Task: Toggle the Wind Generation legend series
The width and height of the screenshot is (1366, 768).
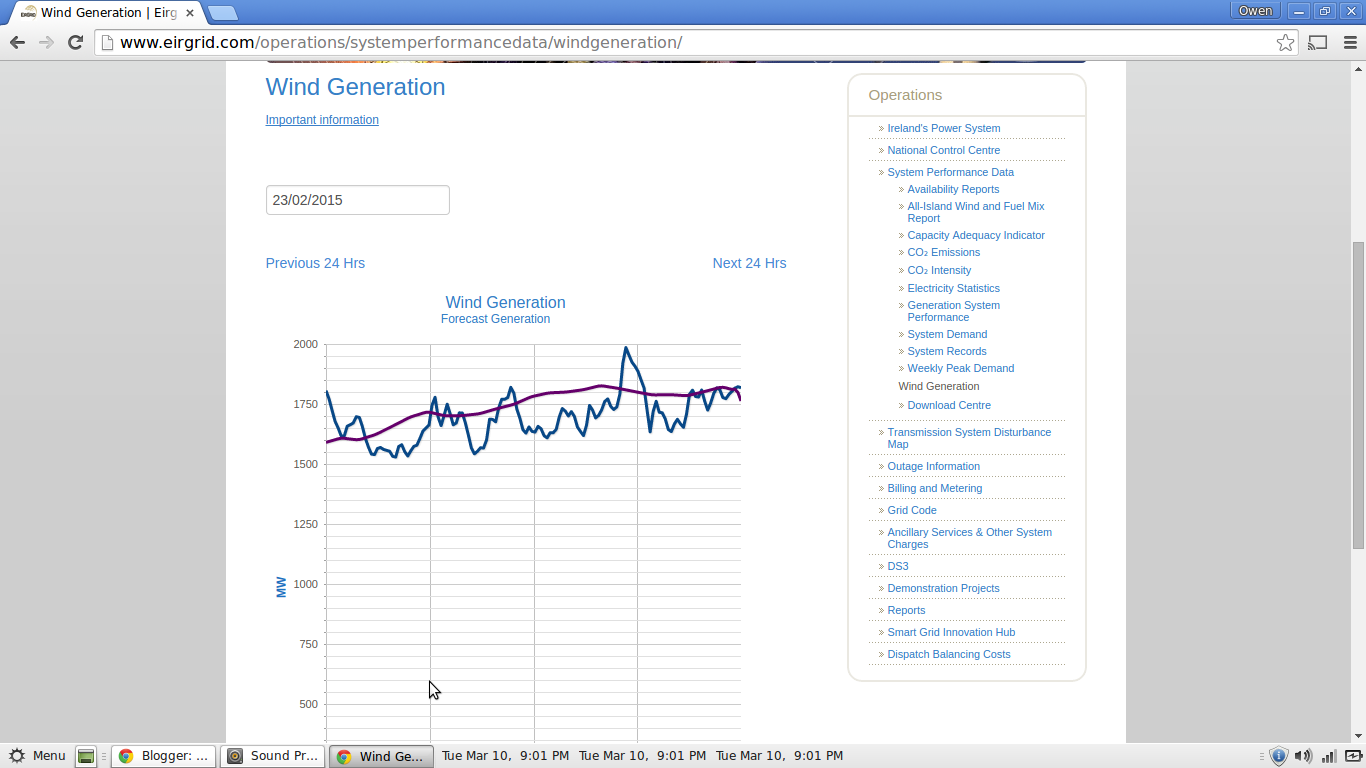Action: coord(506,302)
